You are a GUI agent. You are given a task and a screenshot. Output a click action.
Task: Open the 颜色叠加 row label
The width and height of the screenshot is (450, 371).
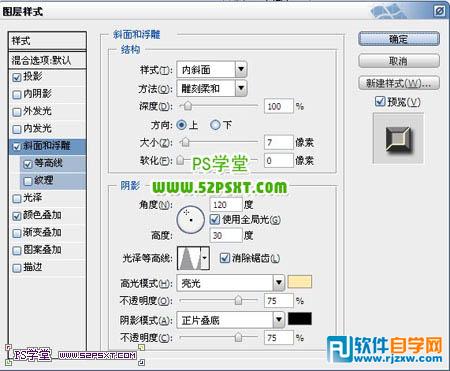click(x=42, y=215)
